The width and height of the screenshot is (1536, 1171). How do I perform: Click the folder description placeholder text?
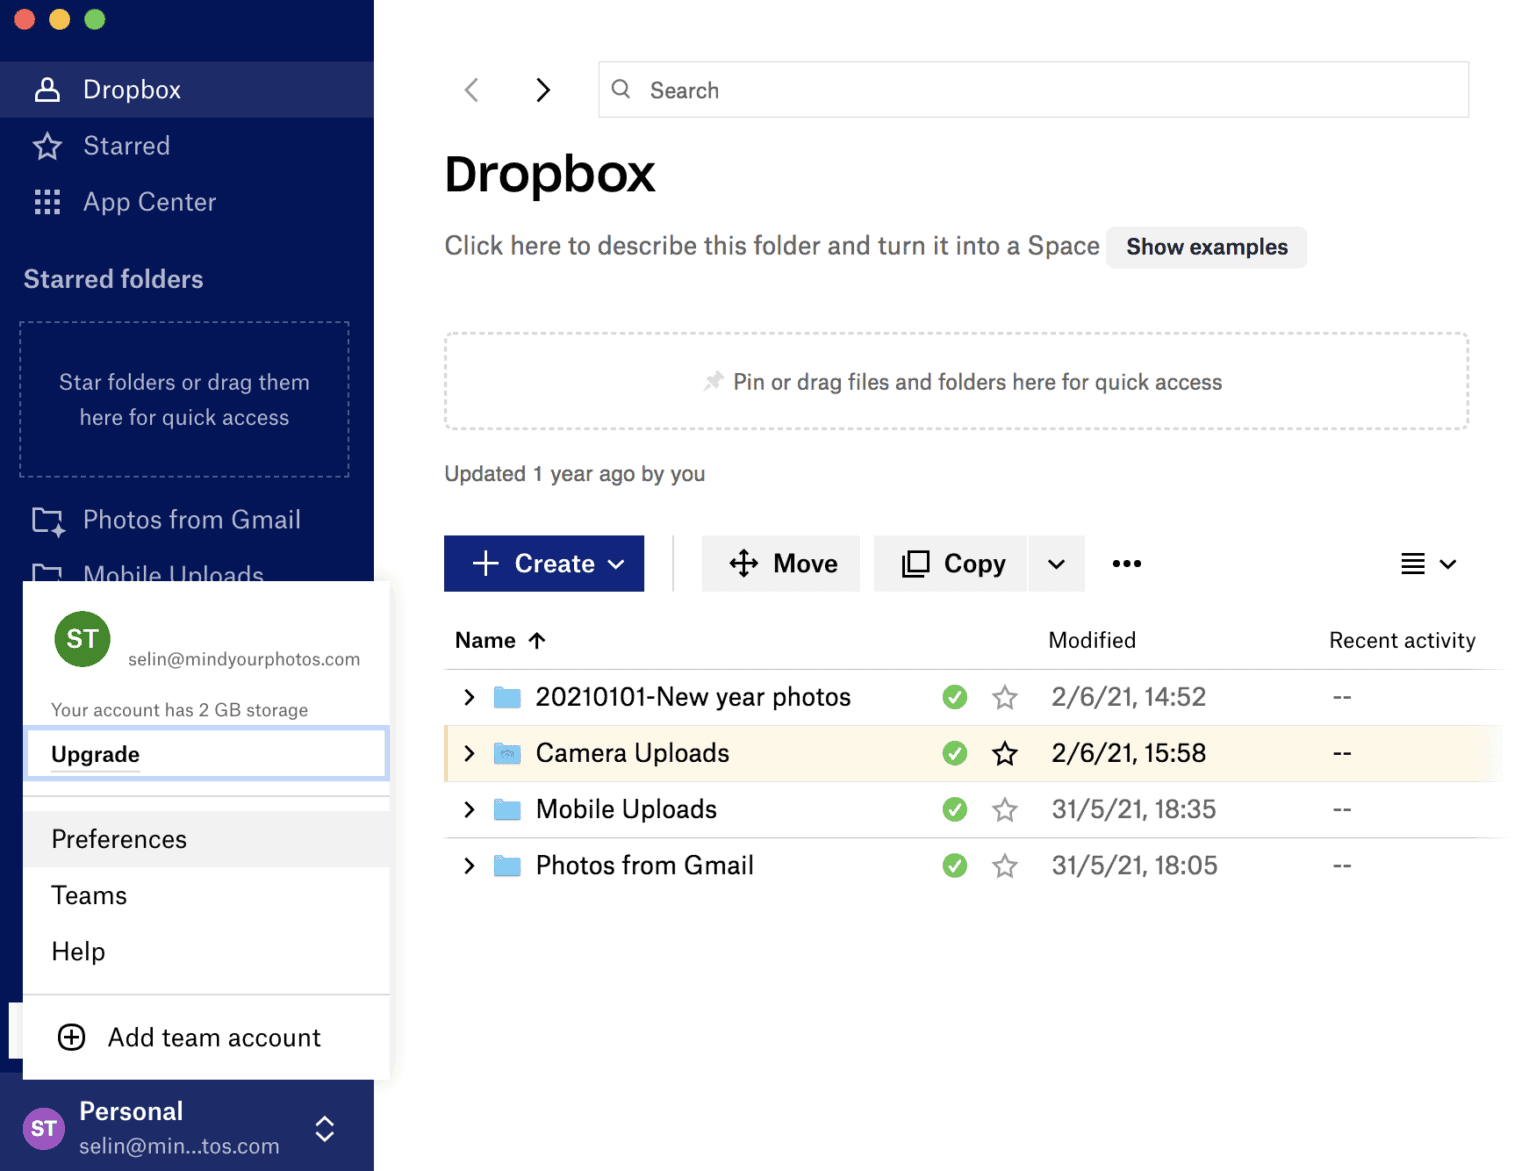pyautogui.click(x=772, y=246)
